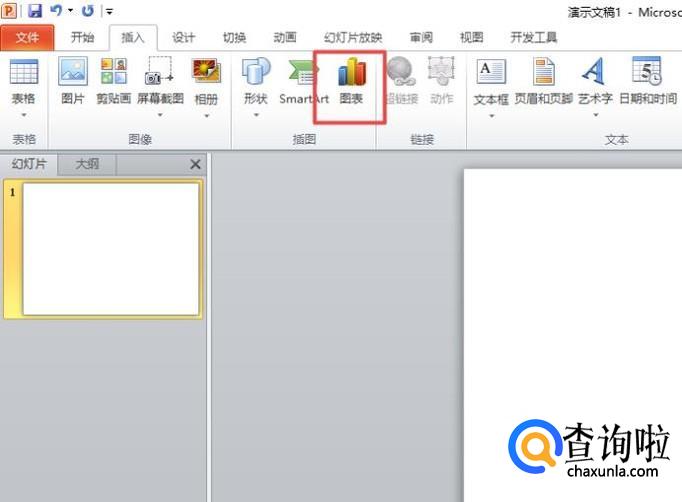Open the Animations (动画) ribbon tab
The height and width of the screenshot is (502, 682).
tap(285, 38)
